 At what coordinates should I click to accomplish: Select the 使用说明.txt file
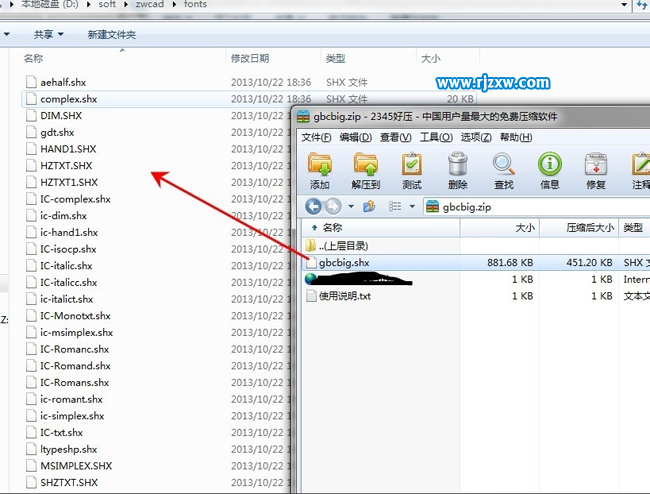[x=344, y=296]
